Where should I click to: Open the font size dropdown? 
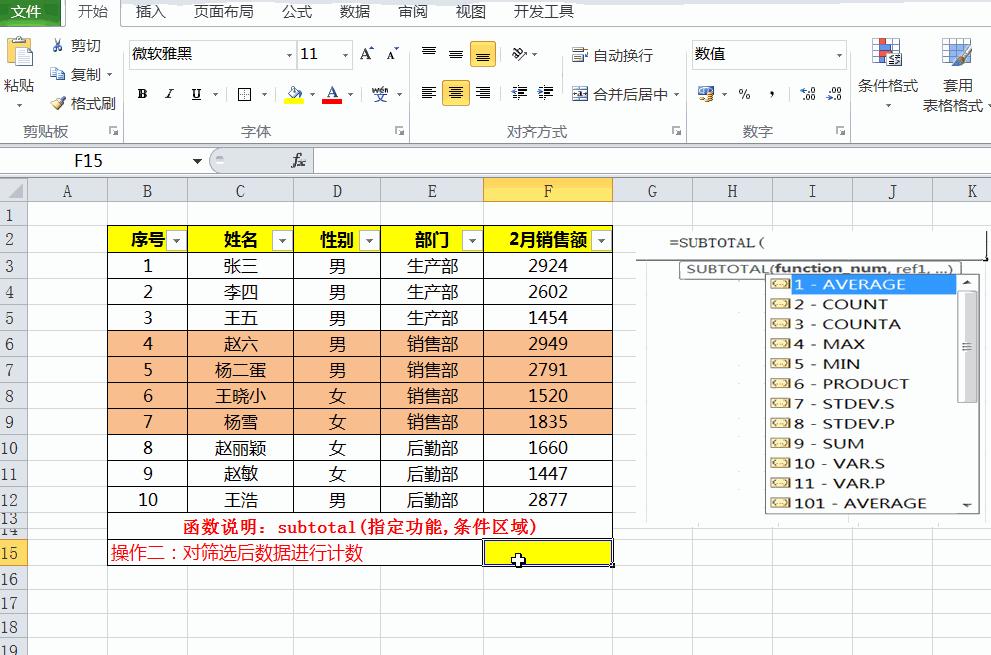(345, 54)
